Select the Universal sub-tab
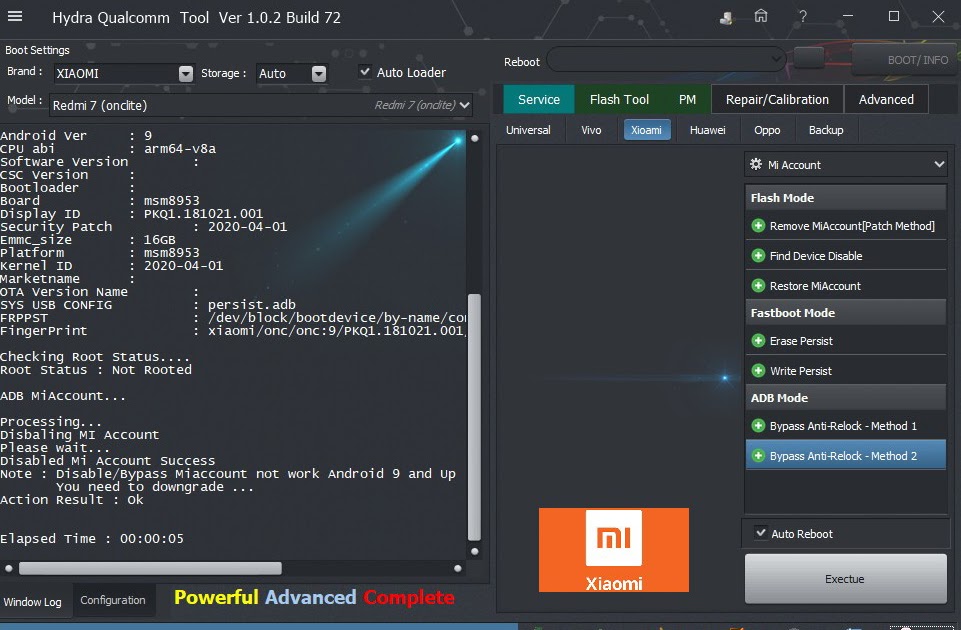The image size is (961, 630). point(528,130)
